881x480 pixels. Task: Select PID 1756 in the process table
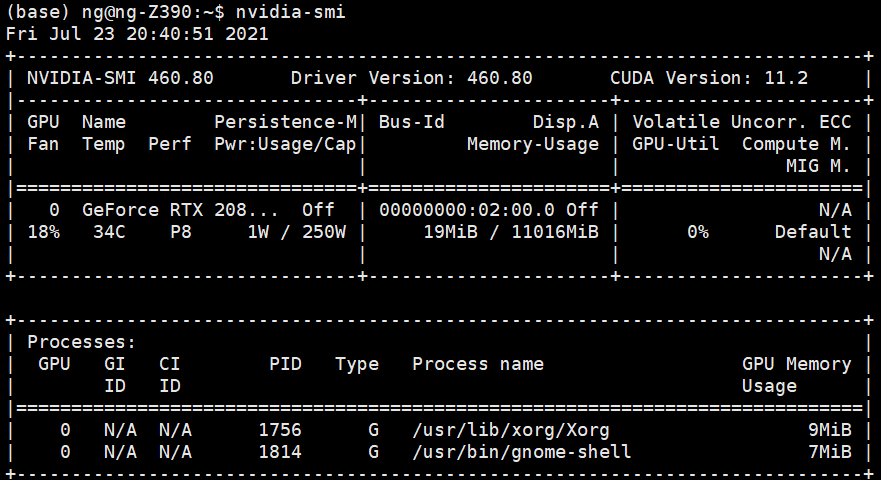[x=279, y=430]
